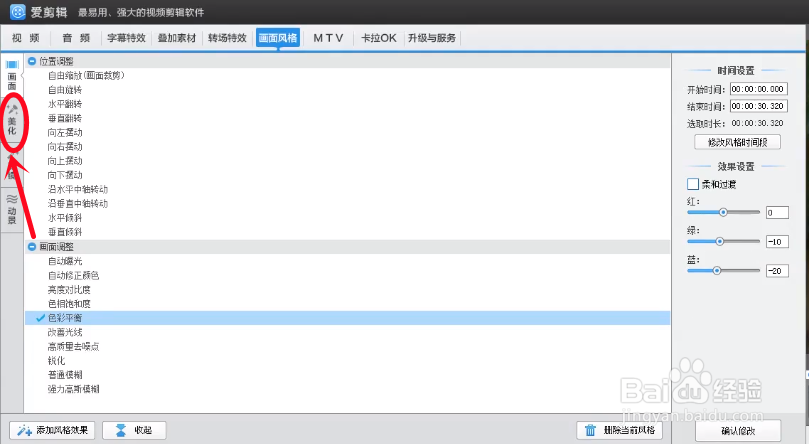The image size is (809, 444).
Task: Open the 卡拉OK tab
Action: (x=379, y=38)
